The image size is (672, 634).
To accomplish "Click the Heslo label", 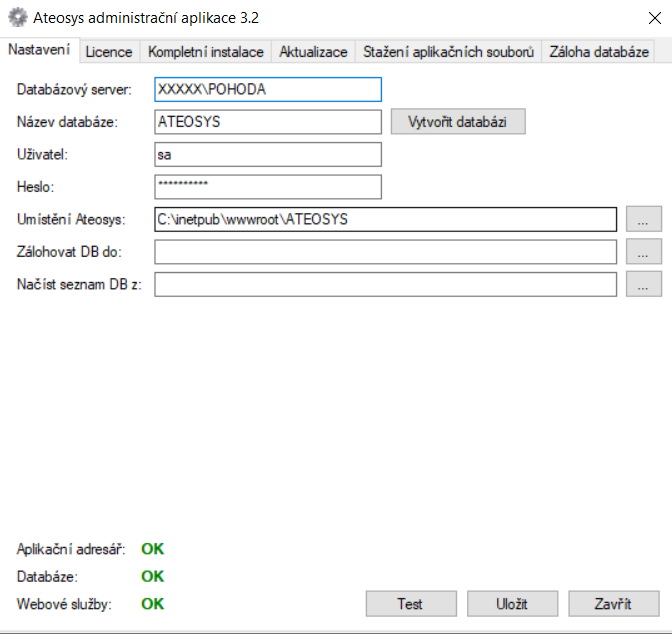I will pos(35,187).
